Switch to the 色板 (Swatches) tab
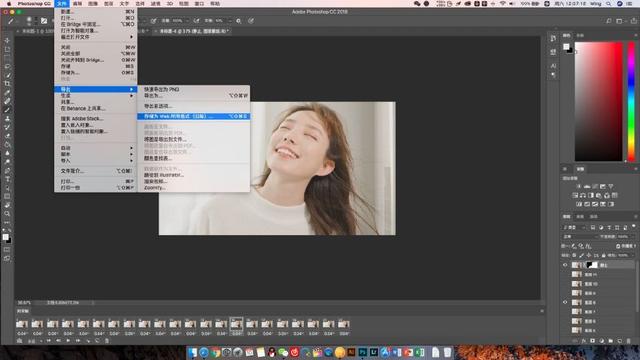The image size is (640, 360). pyautogui.click(x=580, y=36)
